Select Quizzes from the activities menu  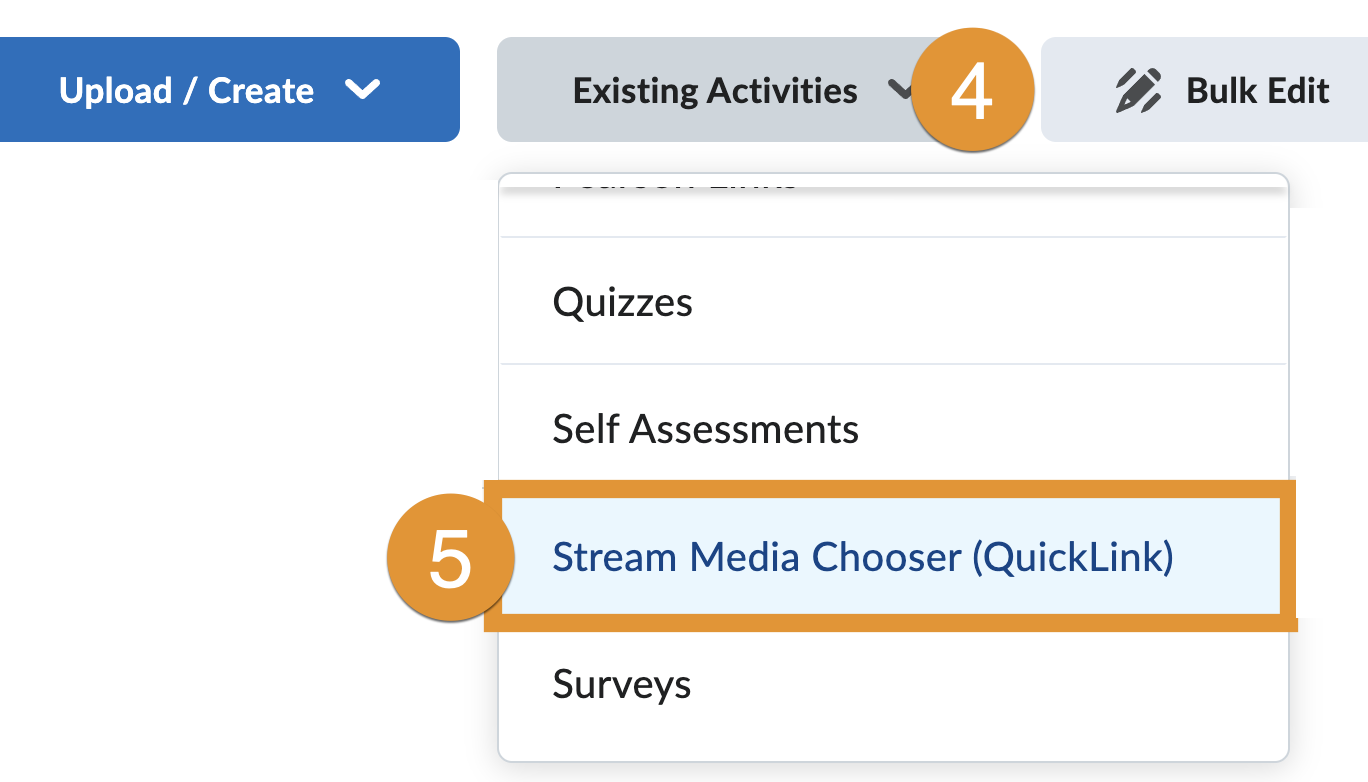coord(622,302)
